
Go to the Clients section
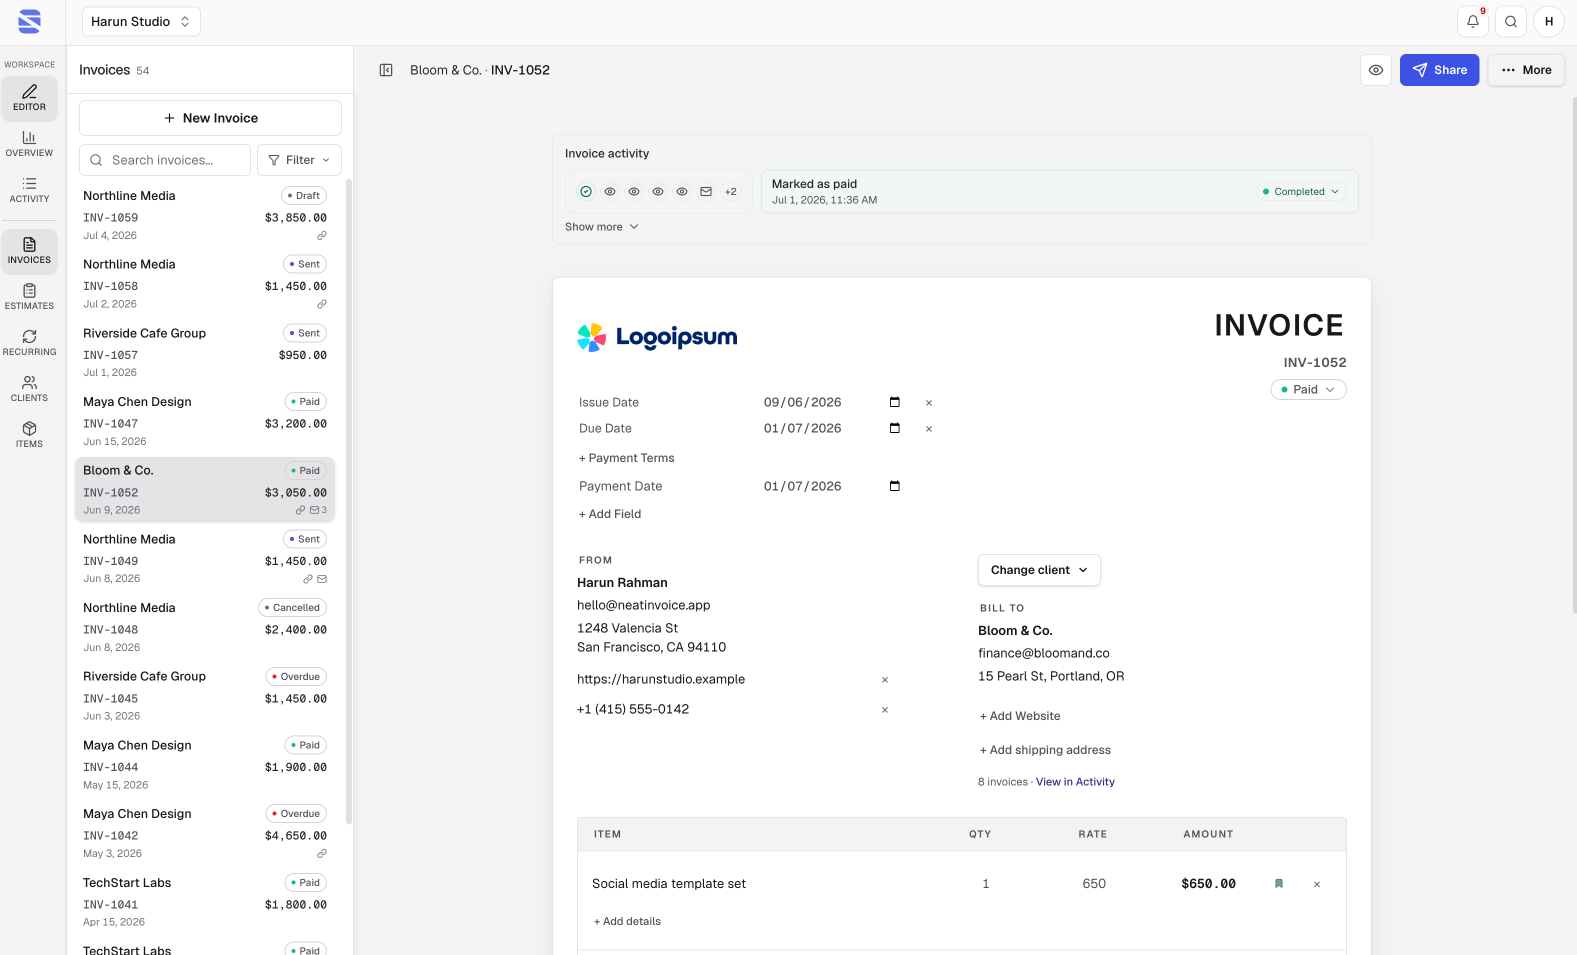point(29,389)
